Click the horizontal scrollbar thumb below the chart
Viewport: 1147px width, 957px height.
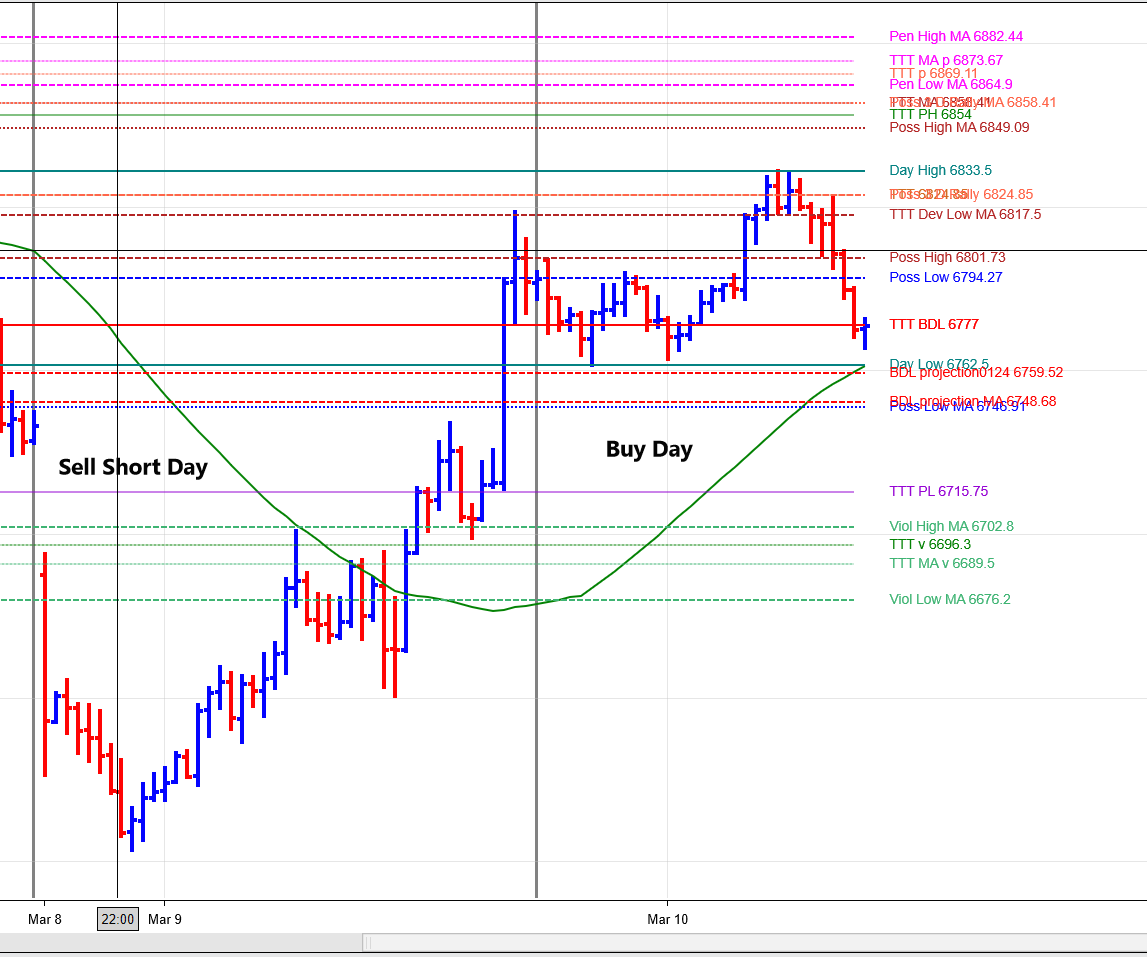pos(754,942)
